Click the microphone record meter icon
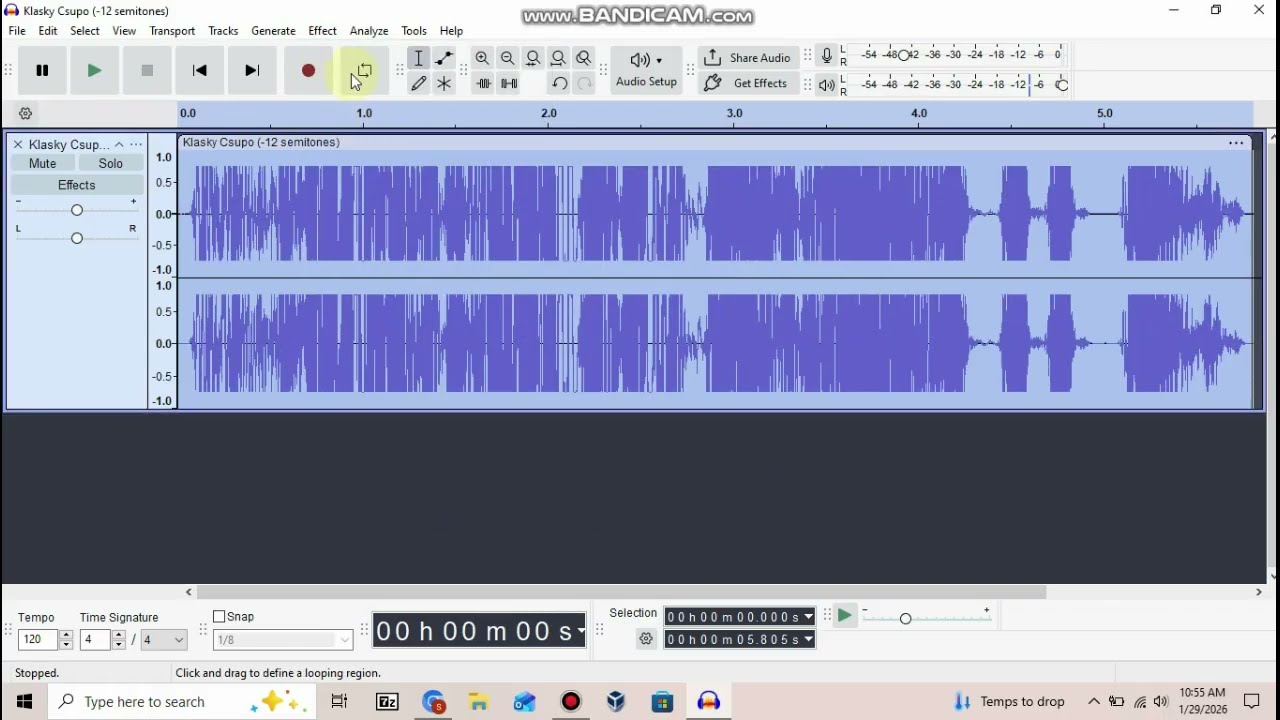 tap(826, 56)
